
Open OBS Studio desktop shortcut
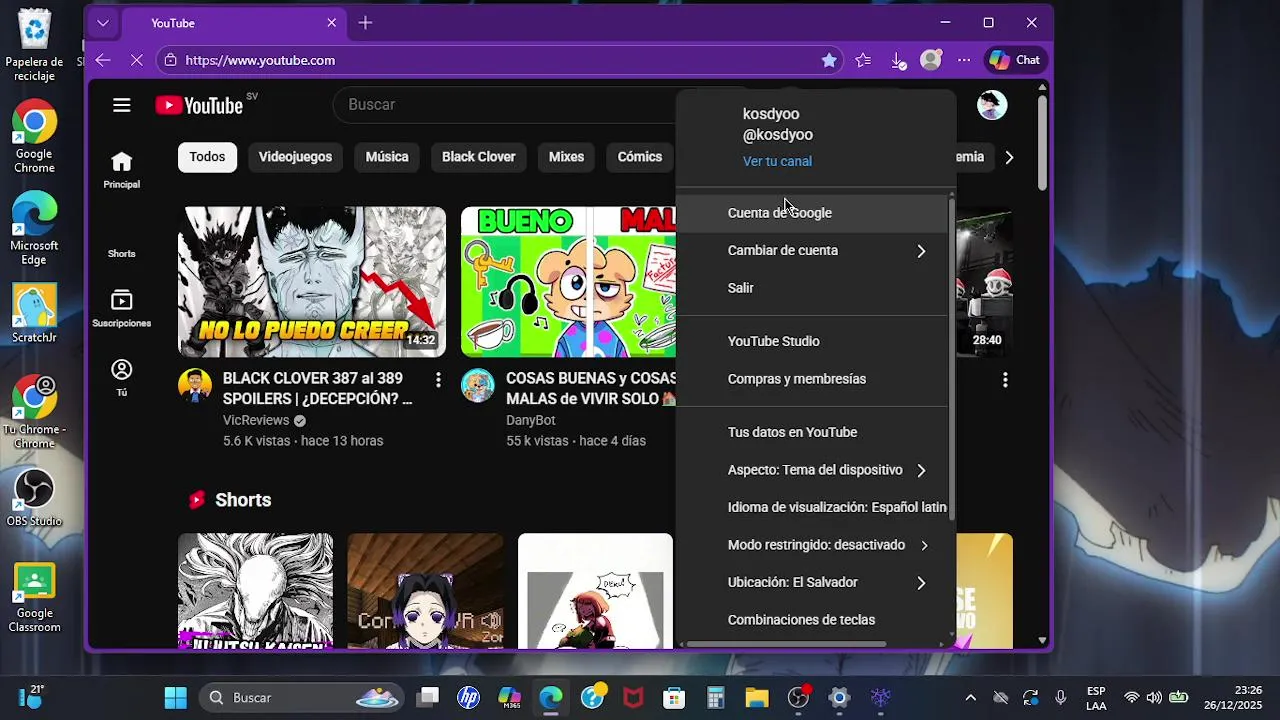click(x=34, y=498)
